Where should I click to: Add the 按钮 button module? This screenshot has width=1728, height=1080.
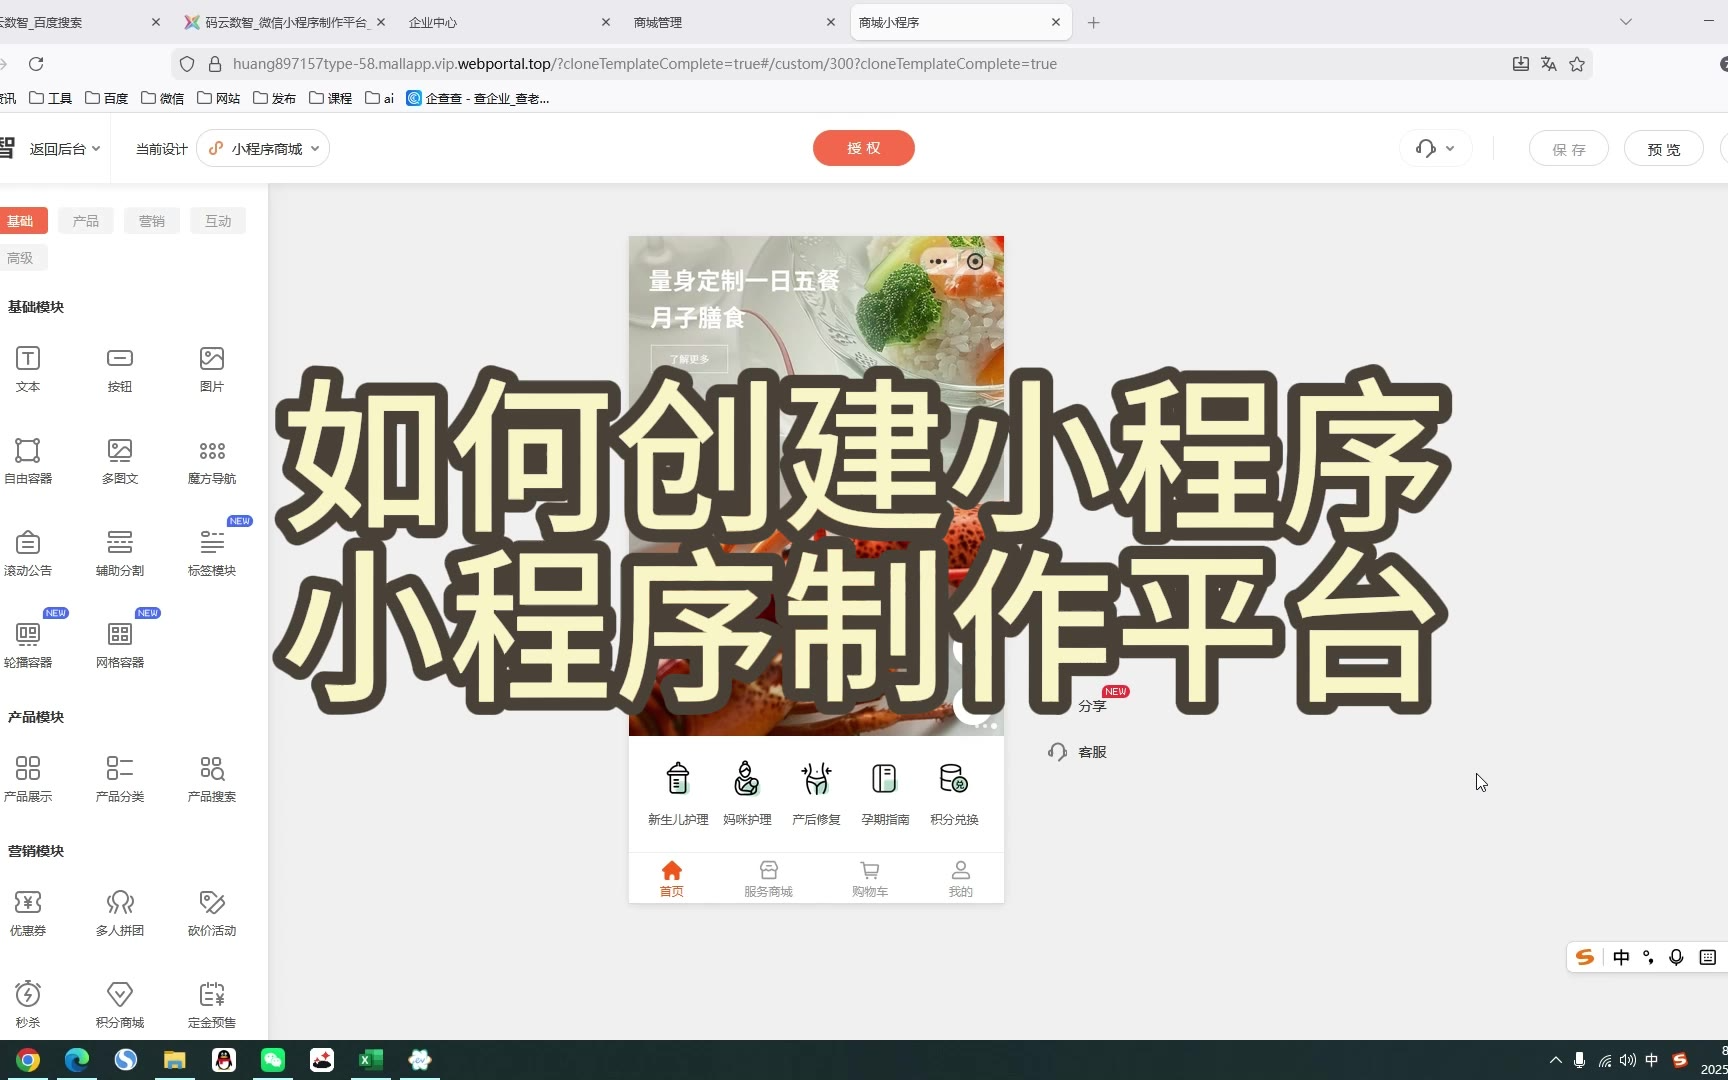click(120, 368)
